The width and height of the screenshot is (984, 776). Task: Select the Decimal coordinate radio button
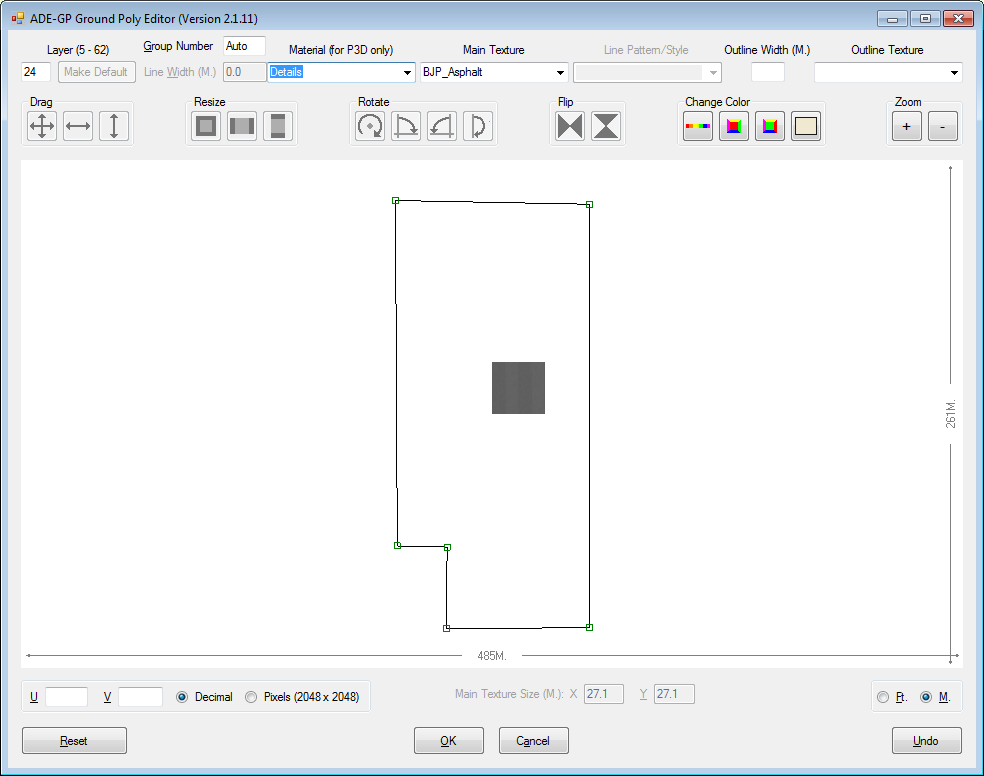pos(182,697)
